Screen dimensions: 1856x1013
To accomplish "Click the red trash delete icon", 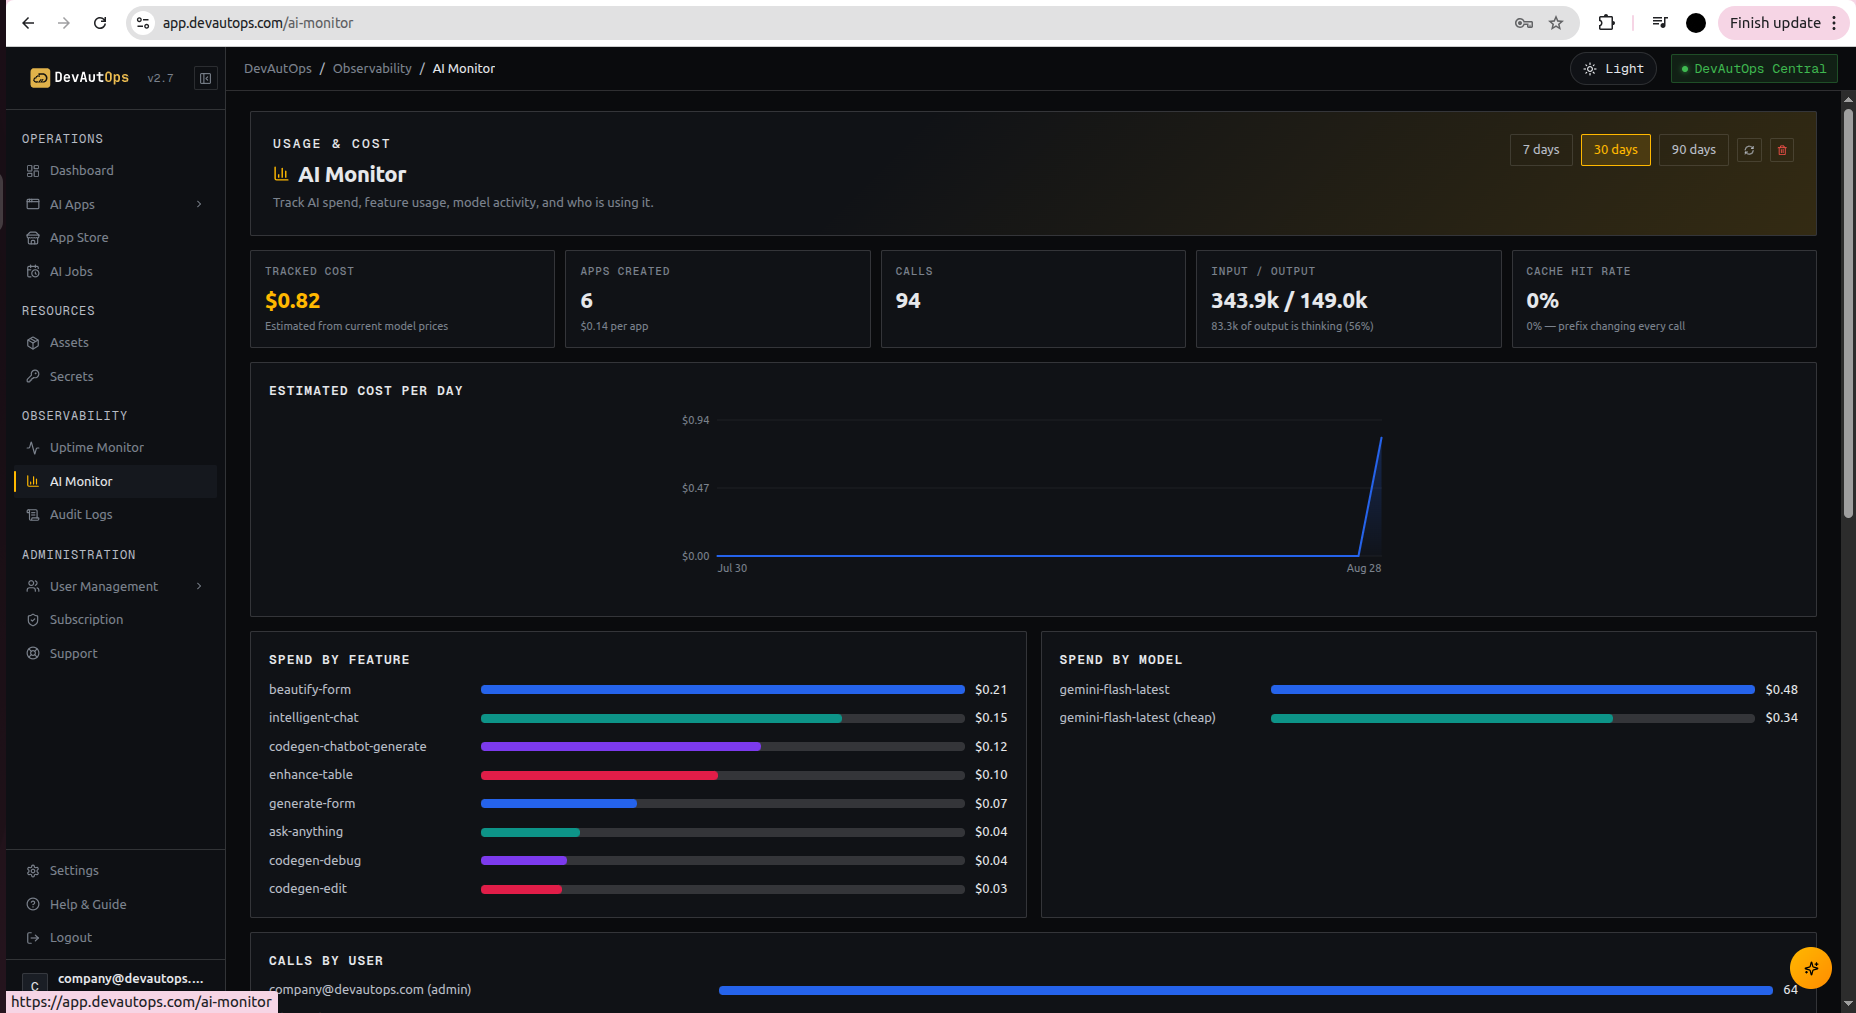I will 1782,150.
